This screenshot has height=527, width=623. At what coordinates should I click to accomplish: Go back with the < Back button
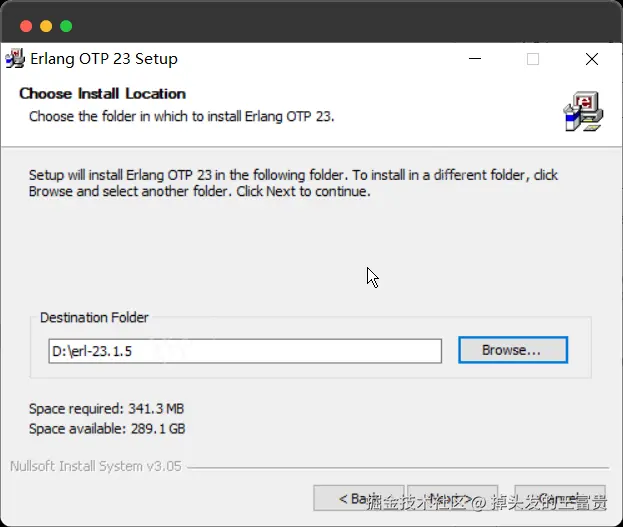coord(359,498)
